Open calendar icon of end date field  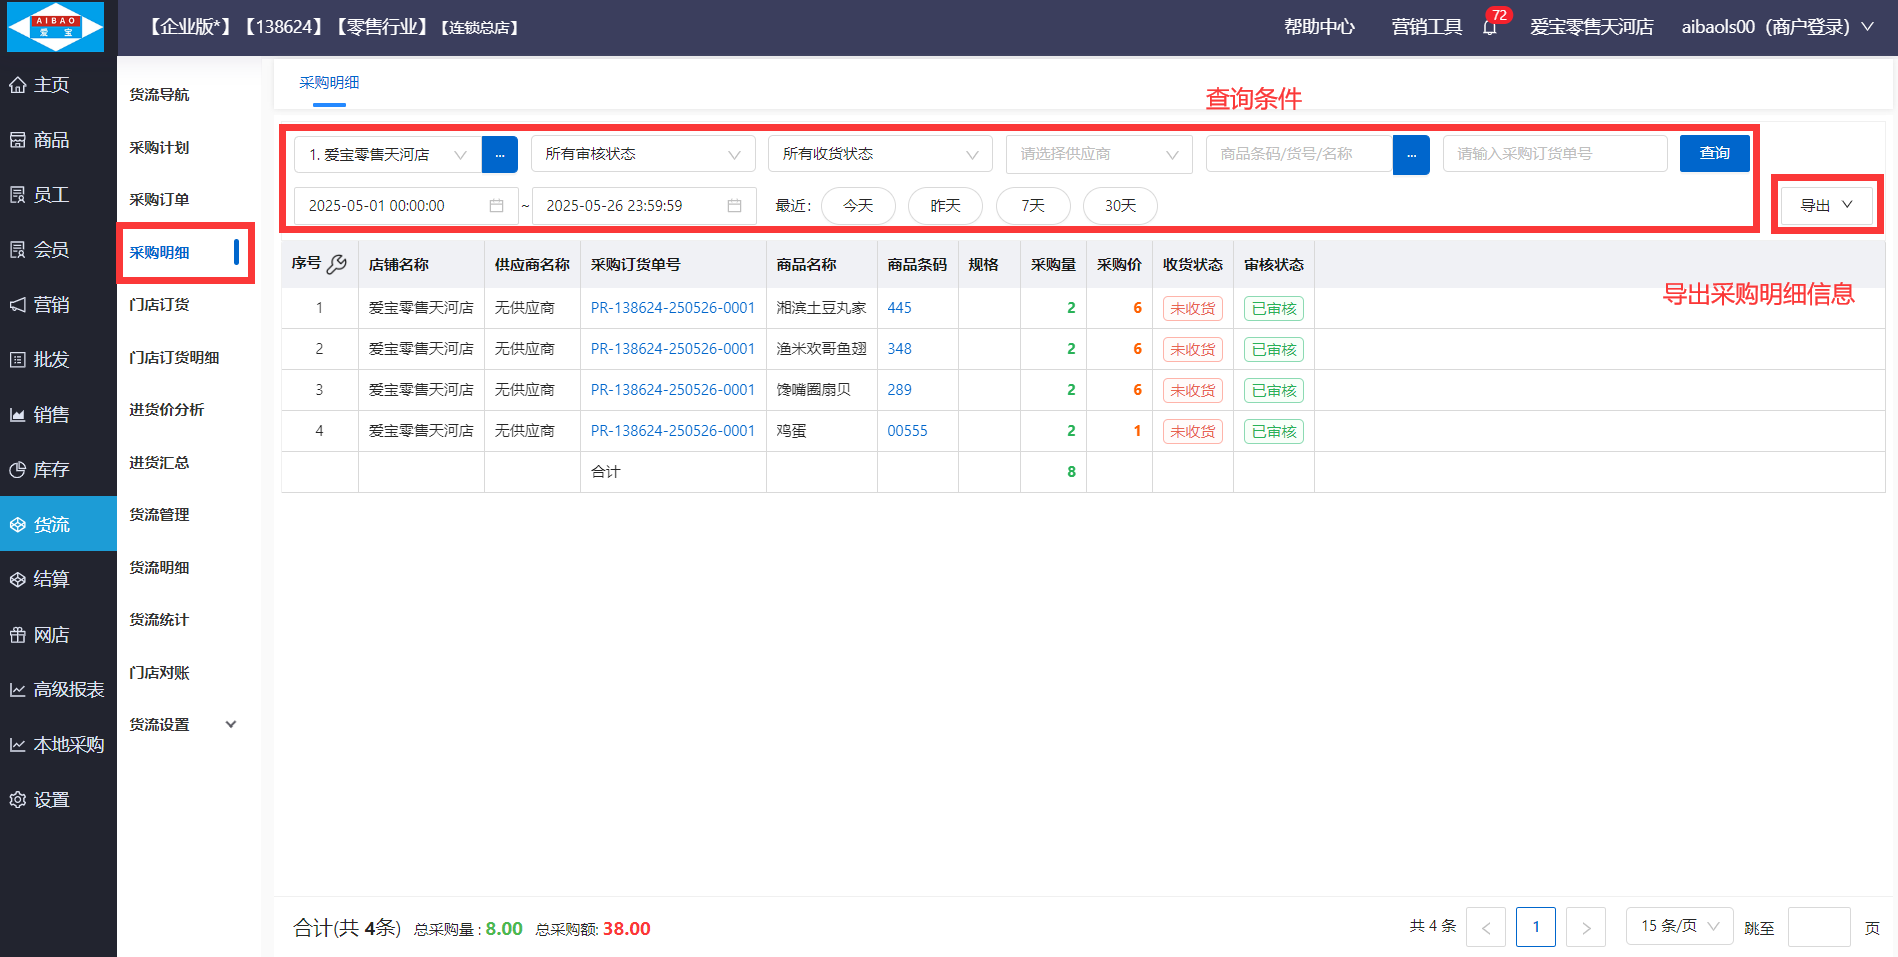point(734,206)
